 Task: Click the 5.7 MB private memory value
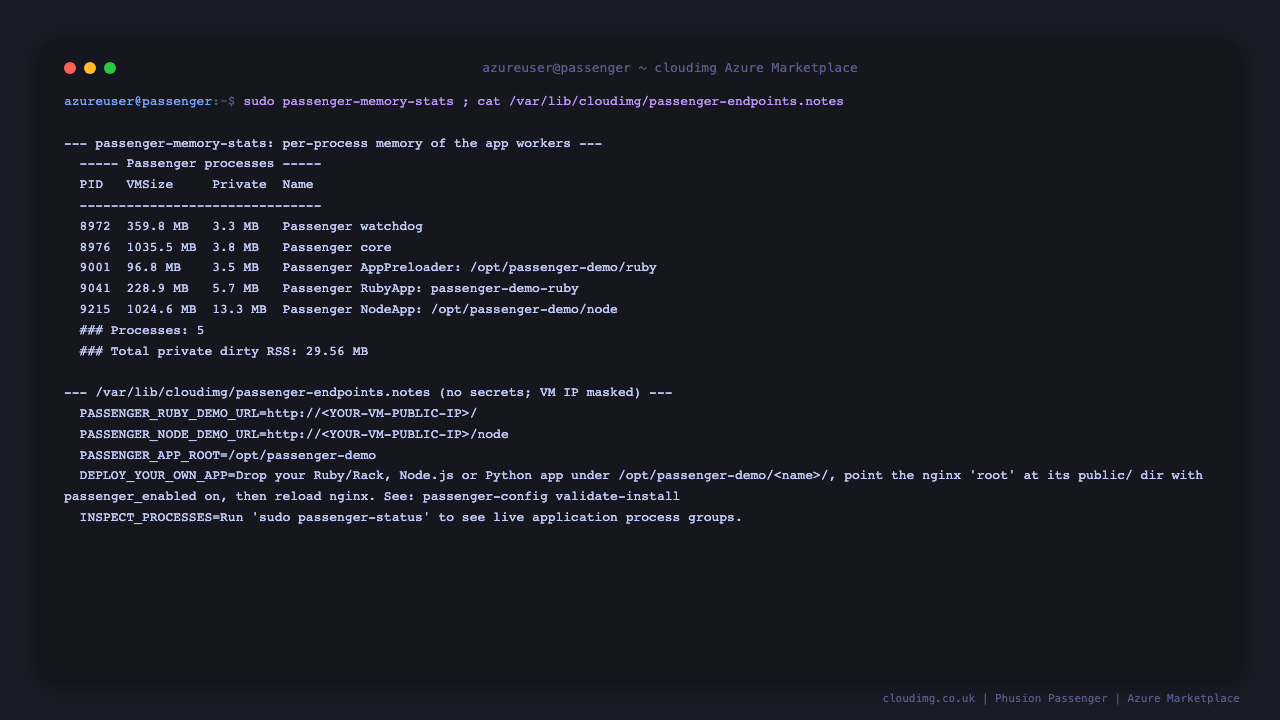coord(235,288)
